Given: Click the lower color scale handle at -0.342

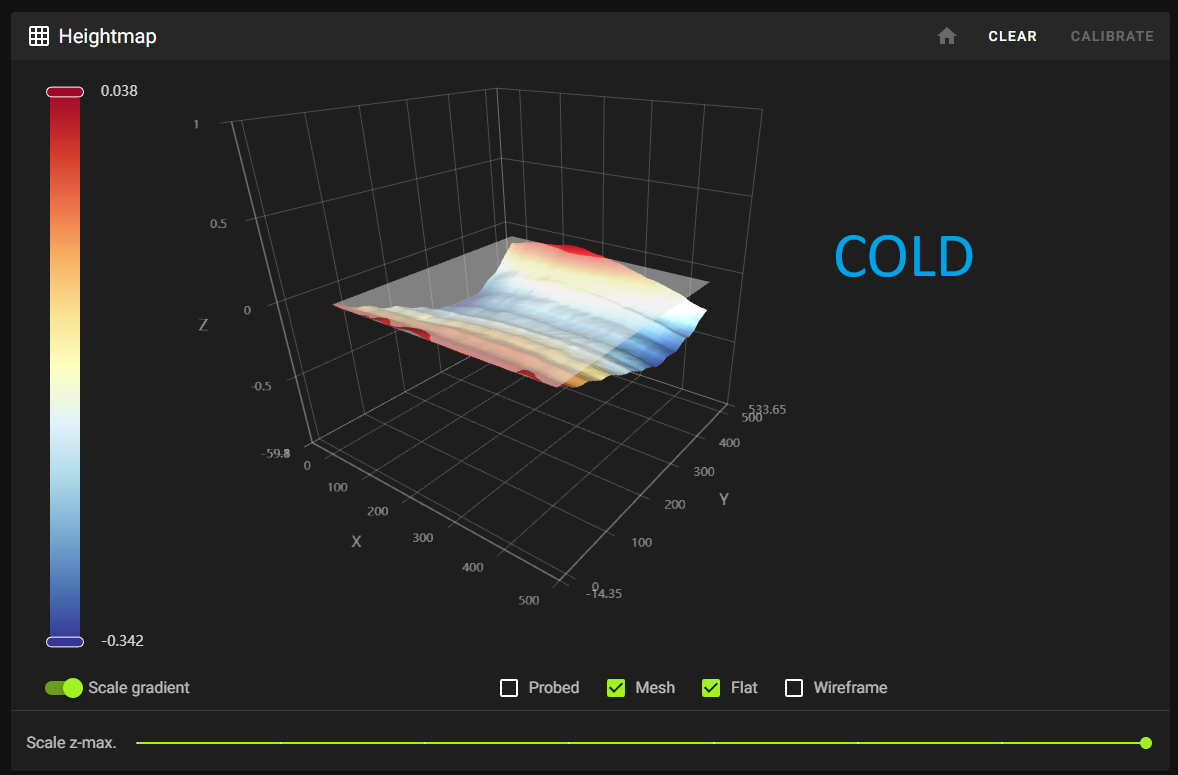Looking at the screenshot, I should [65, 641].
